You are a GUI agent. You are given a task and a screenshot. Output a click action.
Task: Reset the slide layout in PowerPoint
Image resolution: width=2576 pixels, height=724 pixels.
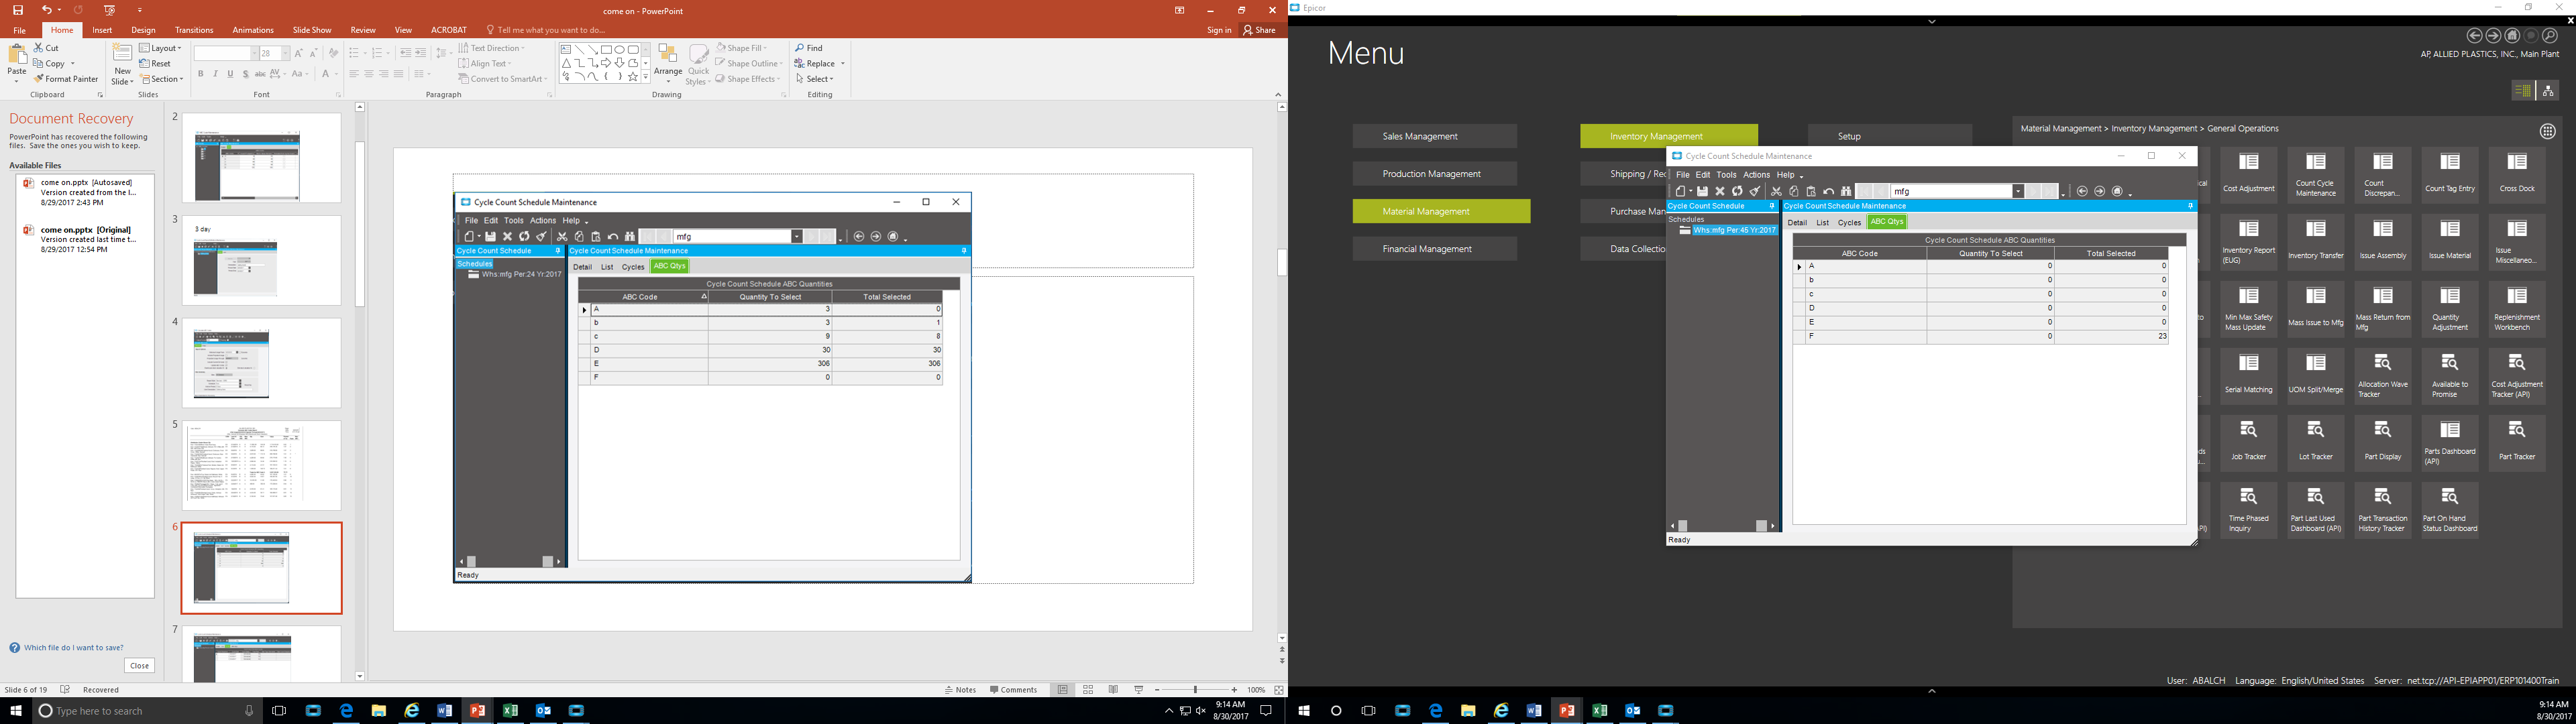156,64
